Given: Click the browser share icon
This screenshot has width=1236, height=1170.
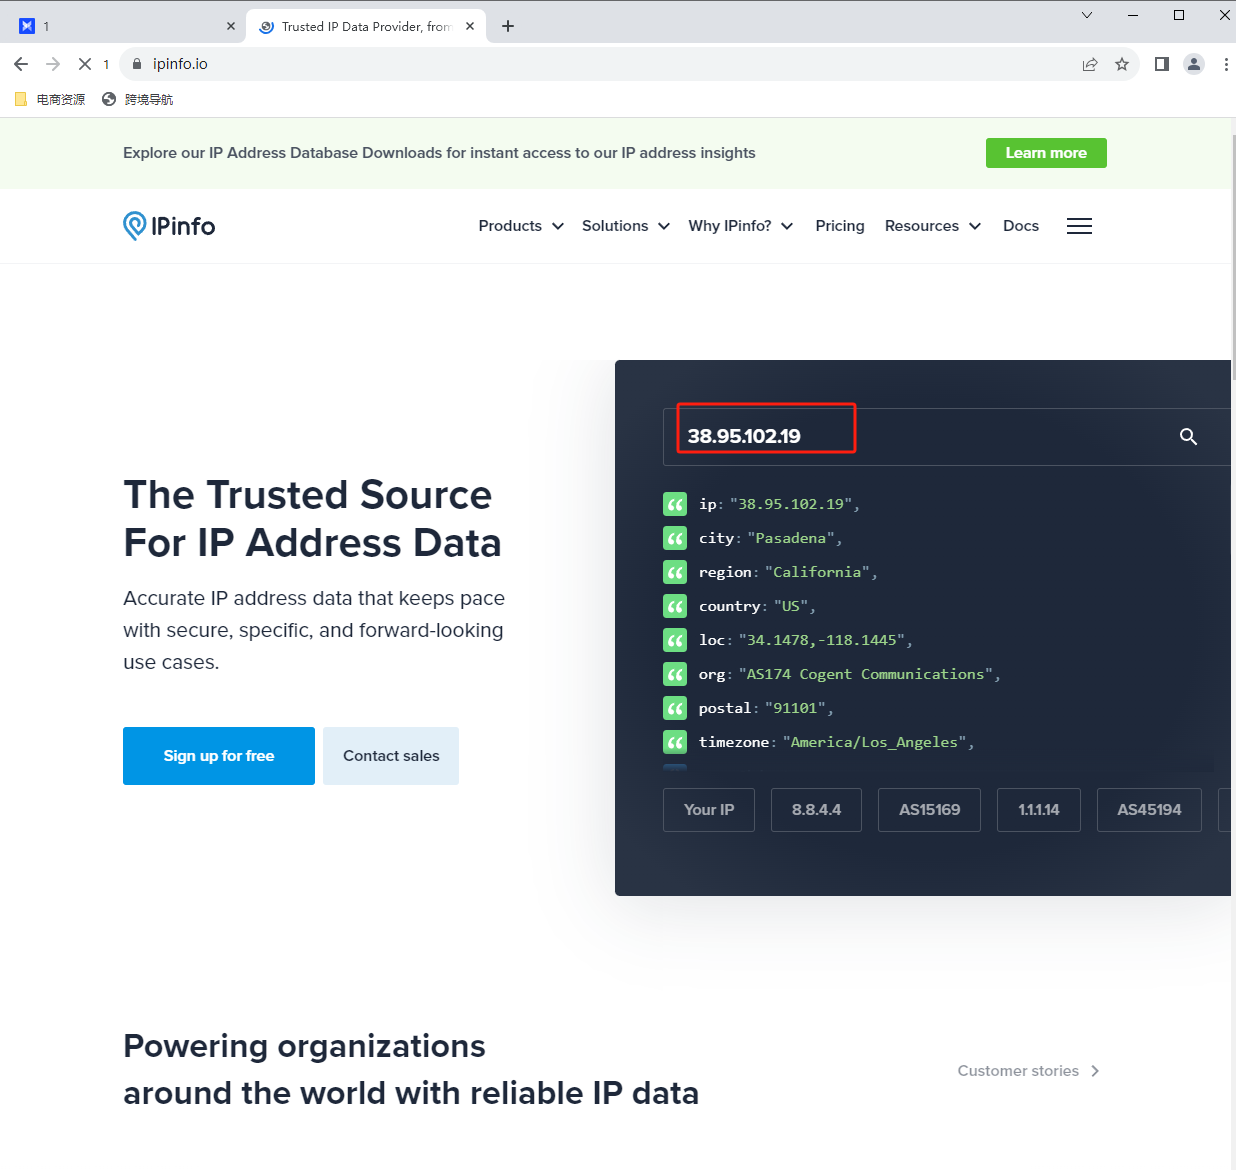Looking at the screenshot, I should pyautogui.click(x=1090, y=64).
